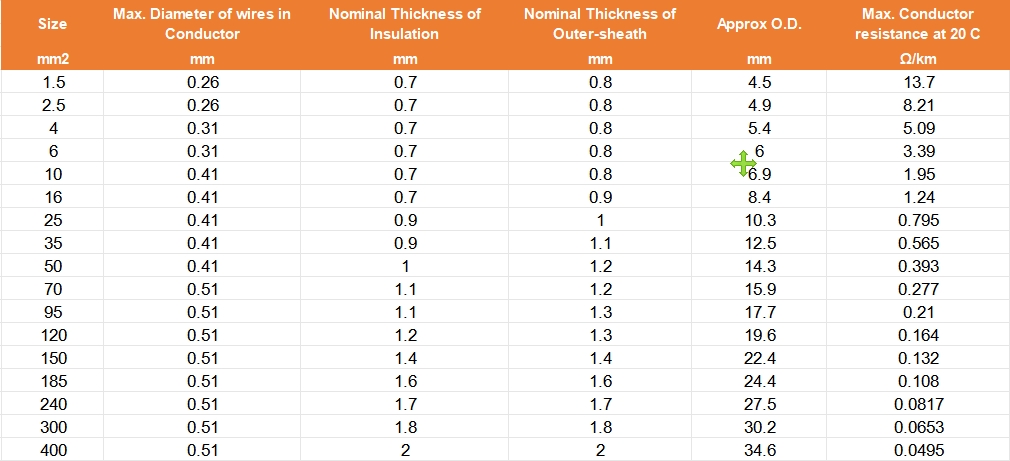The height and width of the screenshot is (461, 1010).
Task: Select the 0.0495 resistance cell
Action: coord(918,450)
